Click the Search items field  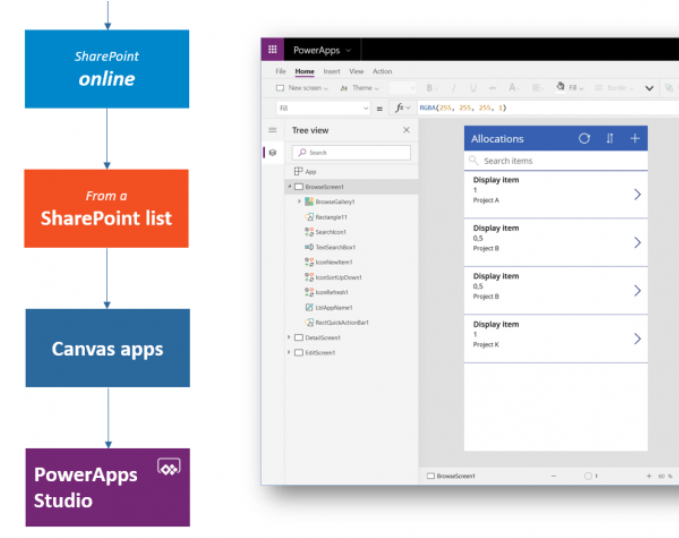(x=556, y=161)
